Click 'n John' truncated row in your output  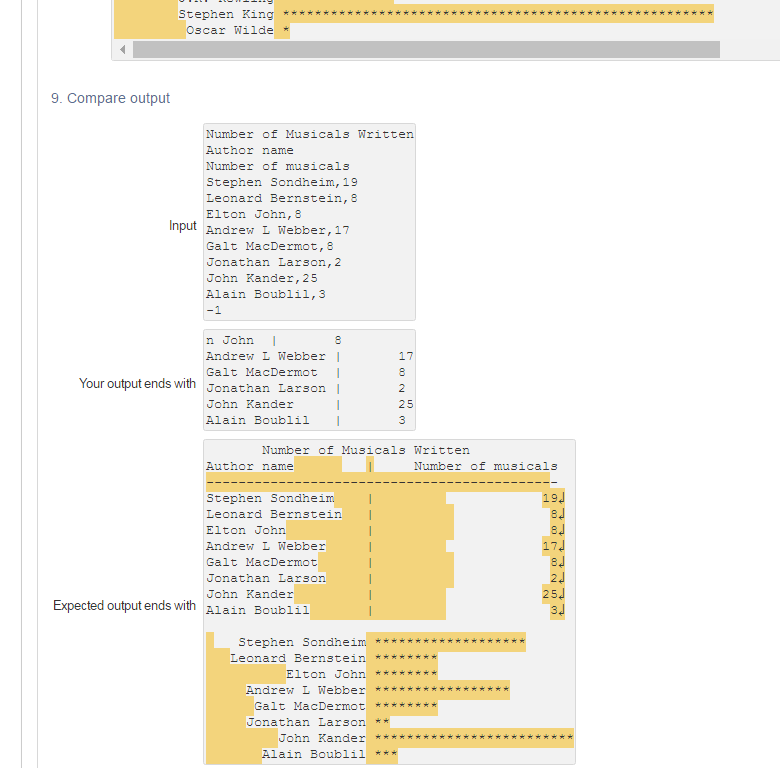[x=274, y=341]
